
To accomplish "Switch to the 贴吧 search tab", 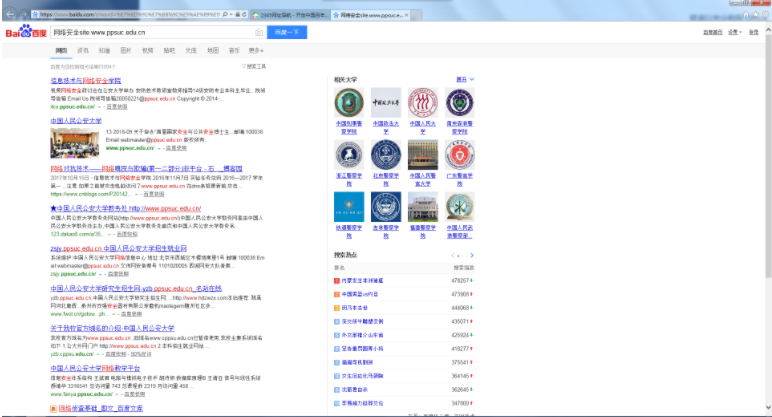I will (x=169, y=50).
